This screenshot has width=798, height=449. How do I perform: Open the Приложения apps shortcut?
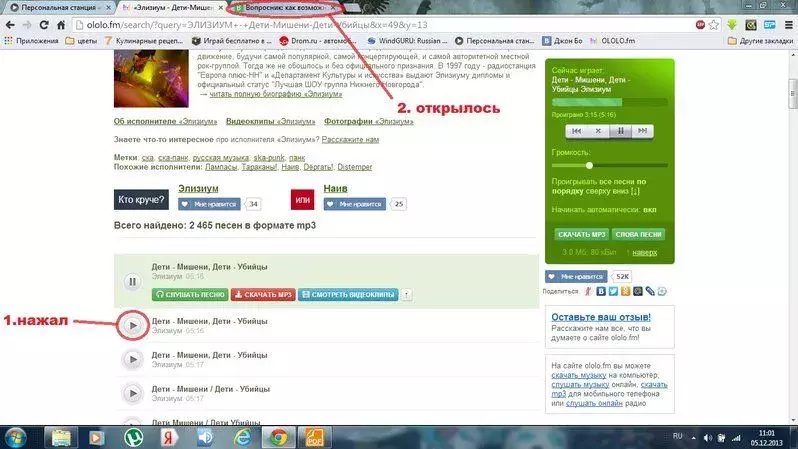(x=32, y=41)
